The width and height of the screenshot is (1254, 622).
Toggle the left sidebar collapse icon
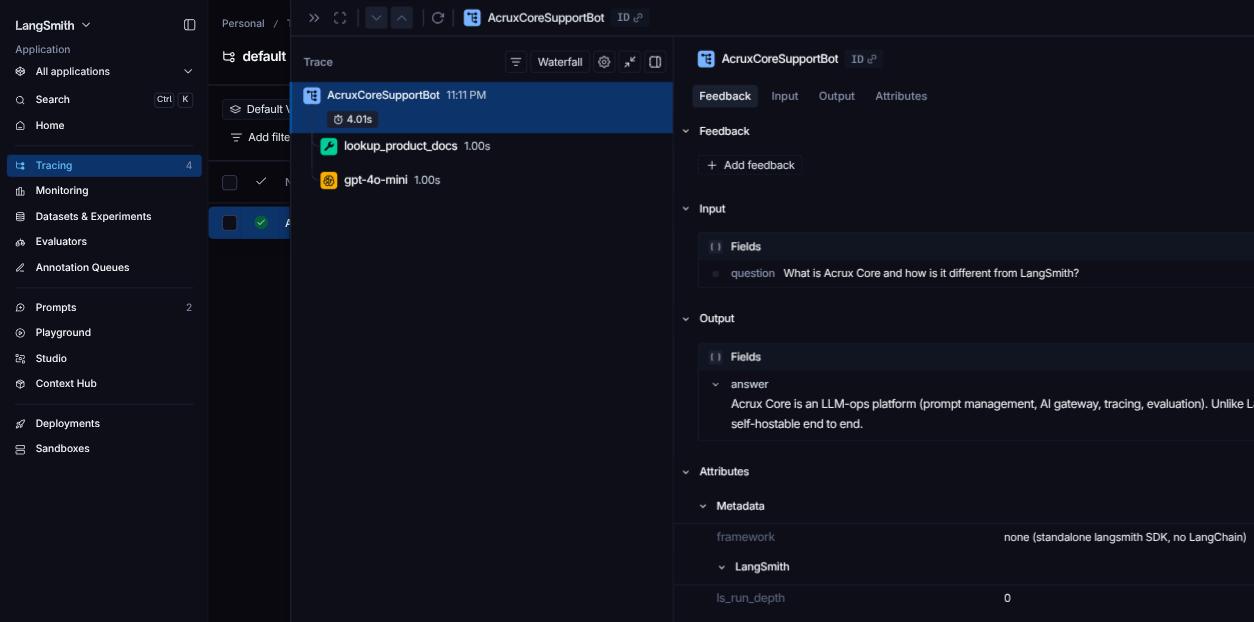190,25
